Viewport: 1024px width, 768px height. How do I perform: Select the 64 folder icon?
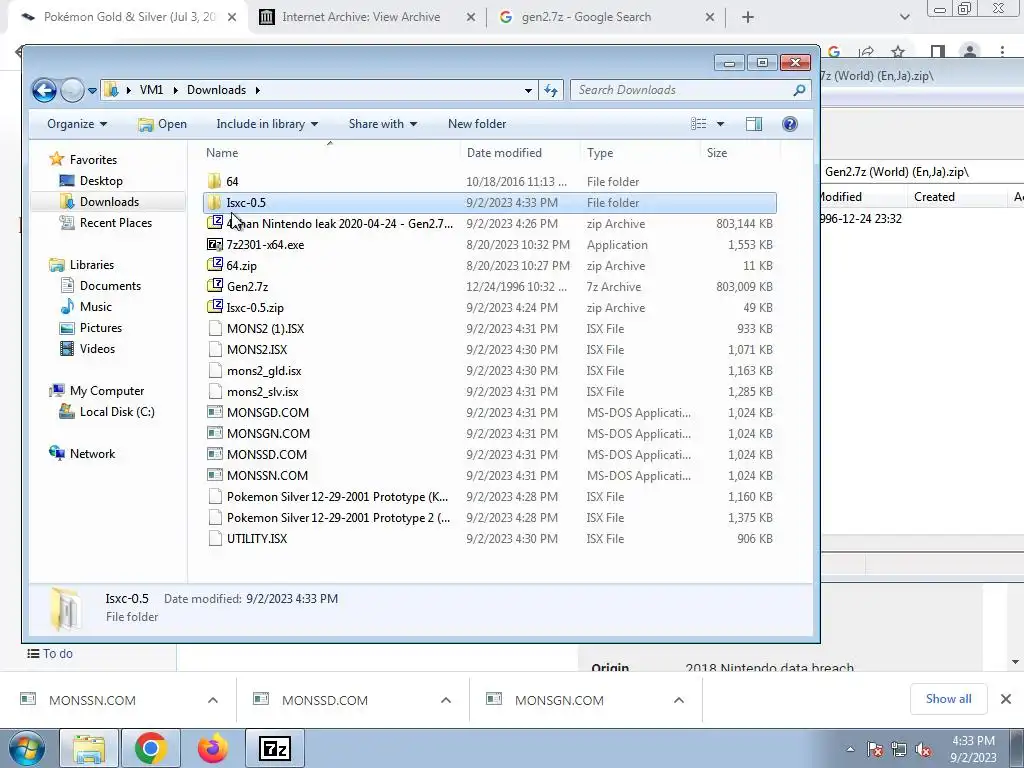214,182
